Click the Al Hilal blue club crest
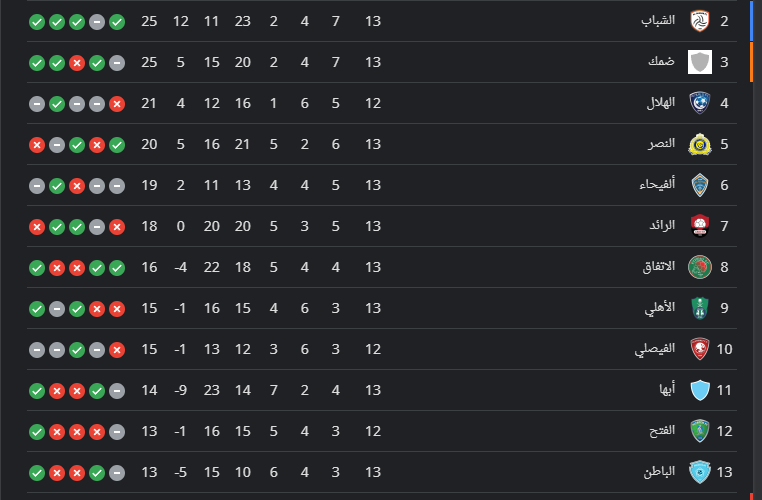The image size is (762, 500). tap(700, 103)
